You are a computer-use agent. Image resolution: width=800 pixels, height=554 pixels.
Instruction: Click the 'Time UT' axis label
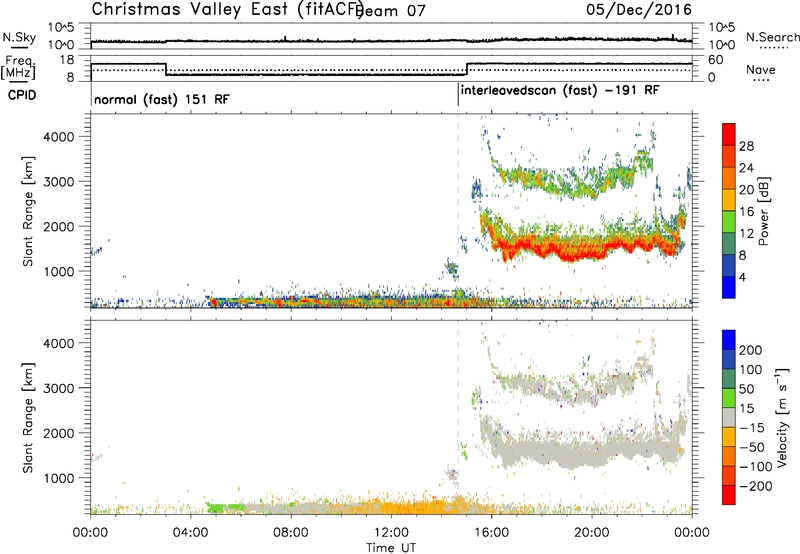pyautogui.click(x=391, y=548)
